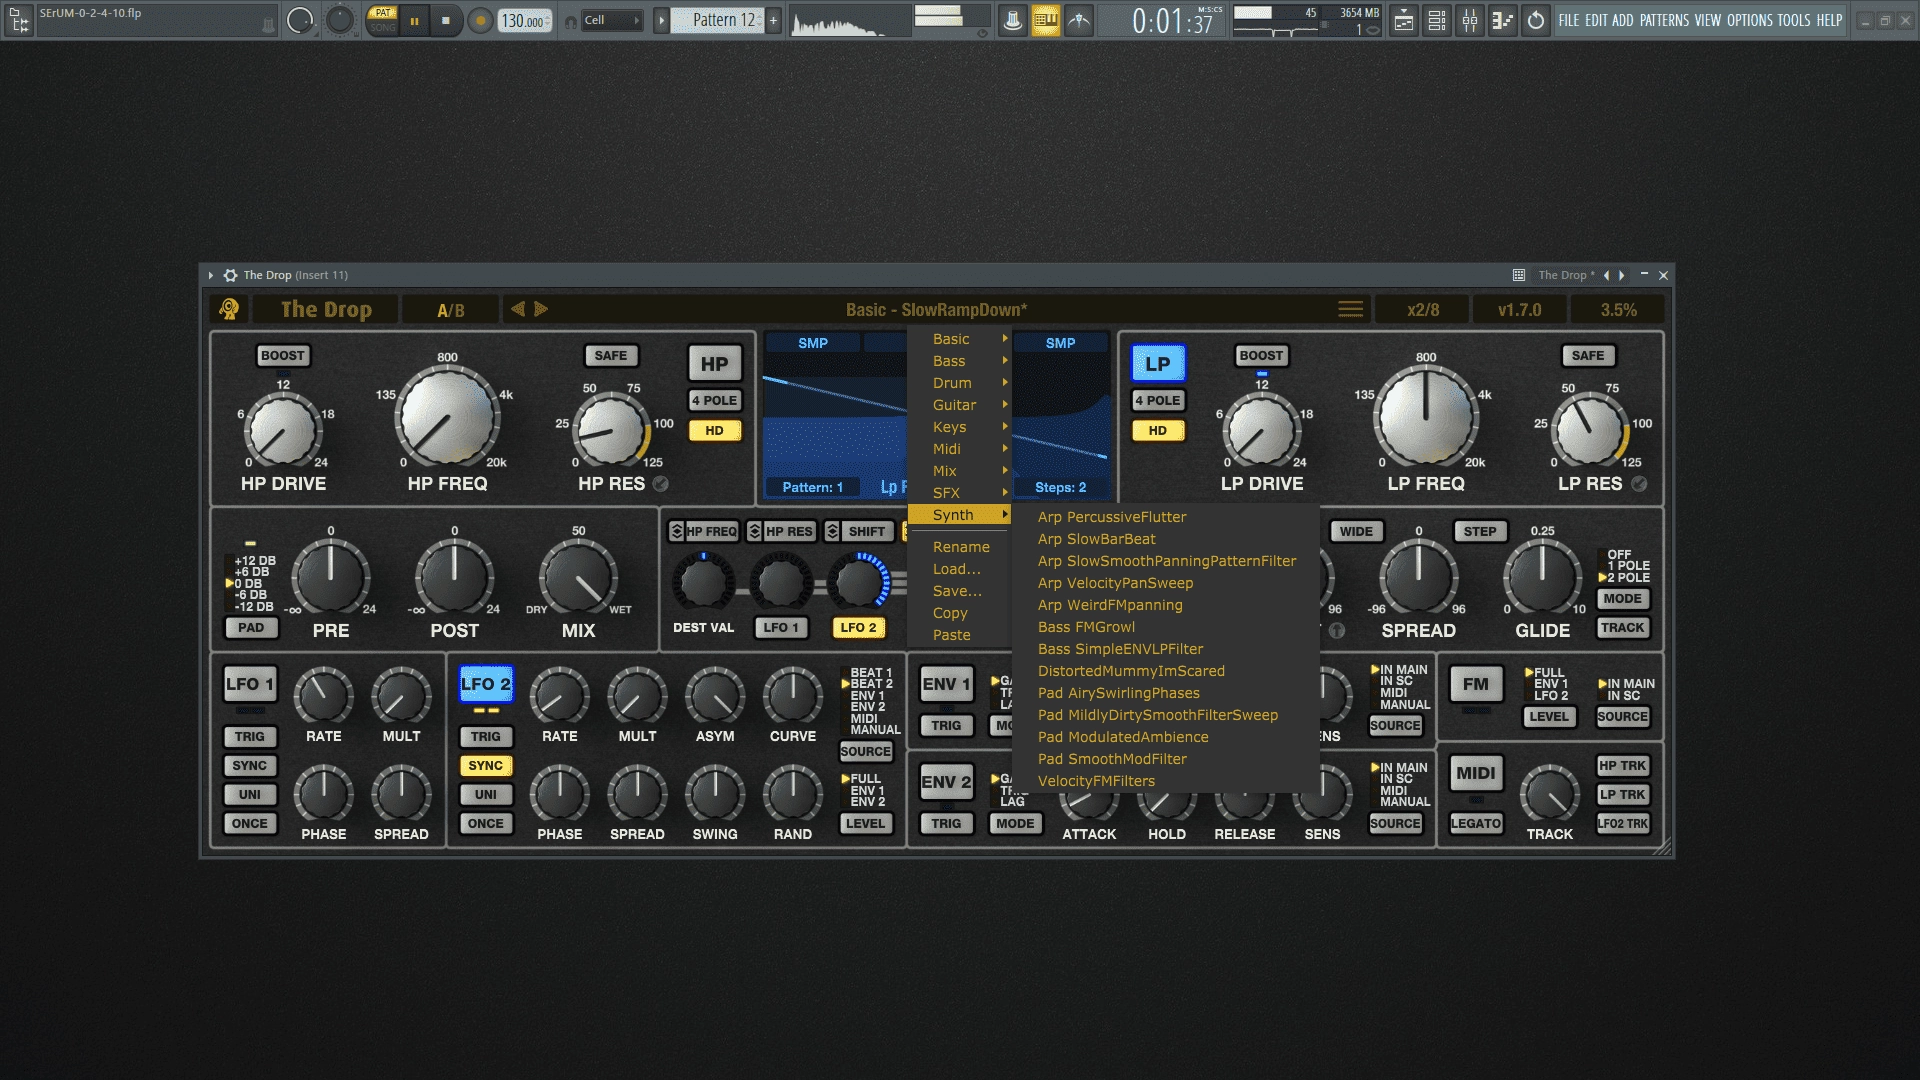Click The Drop lion logo icon

[x=229, y=309]
